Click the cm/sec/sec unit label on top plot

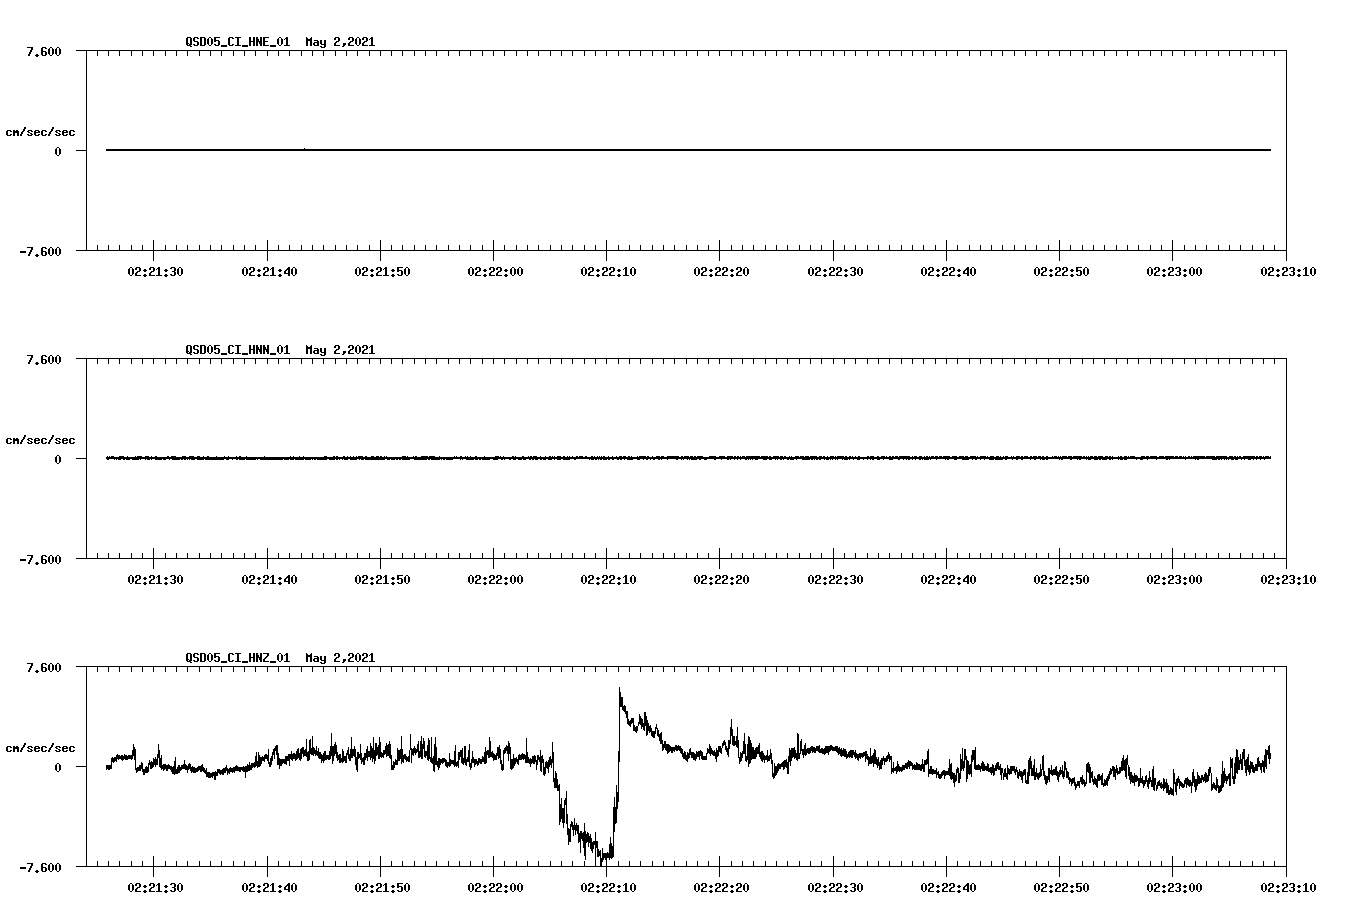[x=42, y=132]
